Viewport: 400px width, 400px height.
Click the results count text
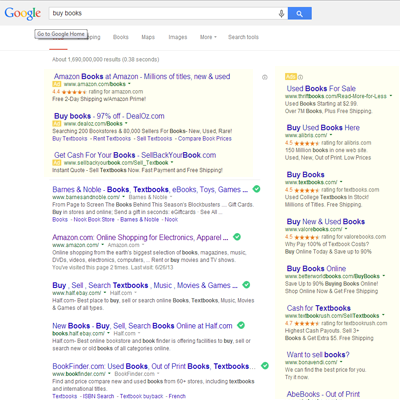tap(106, 59)
